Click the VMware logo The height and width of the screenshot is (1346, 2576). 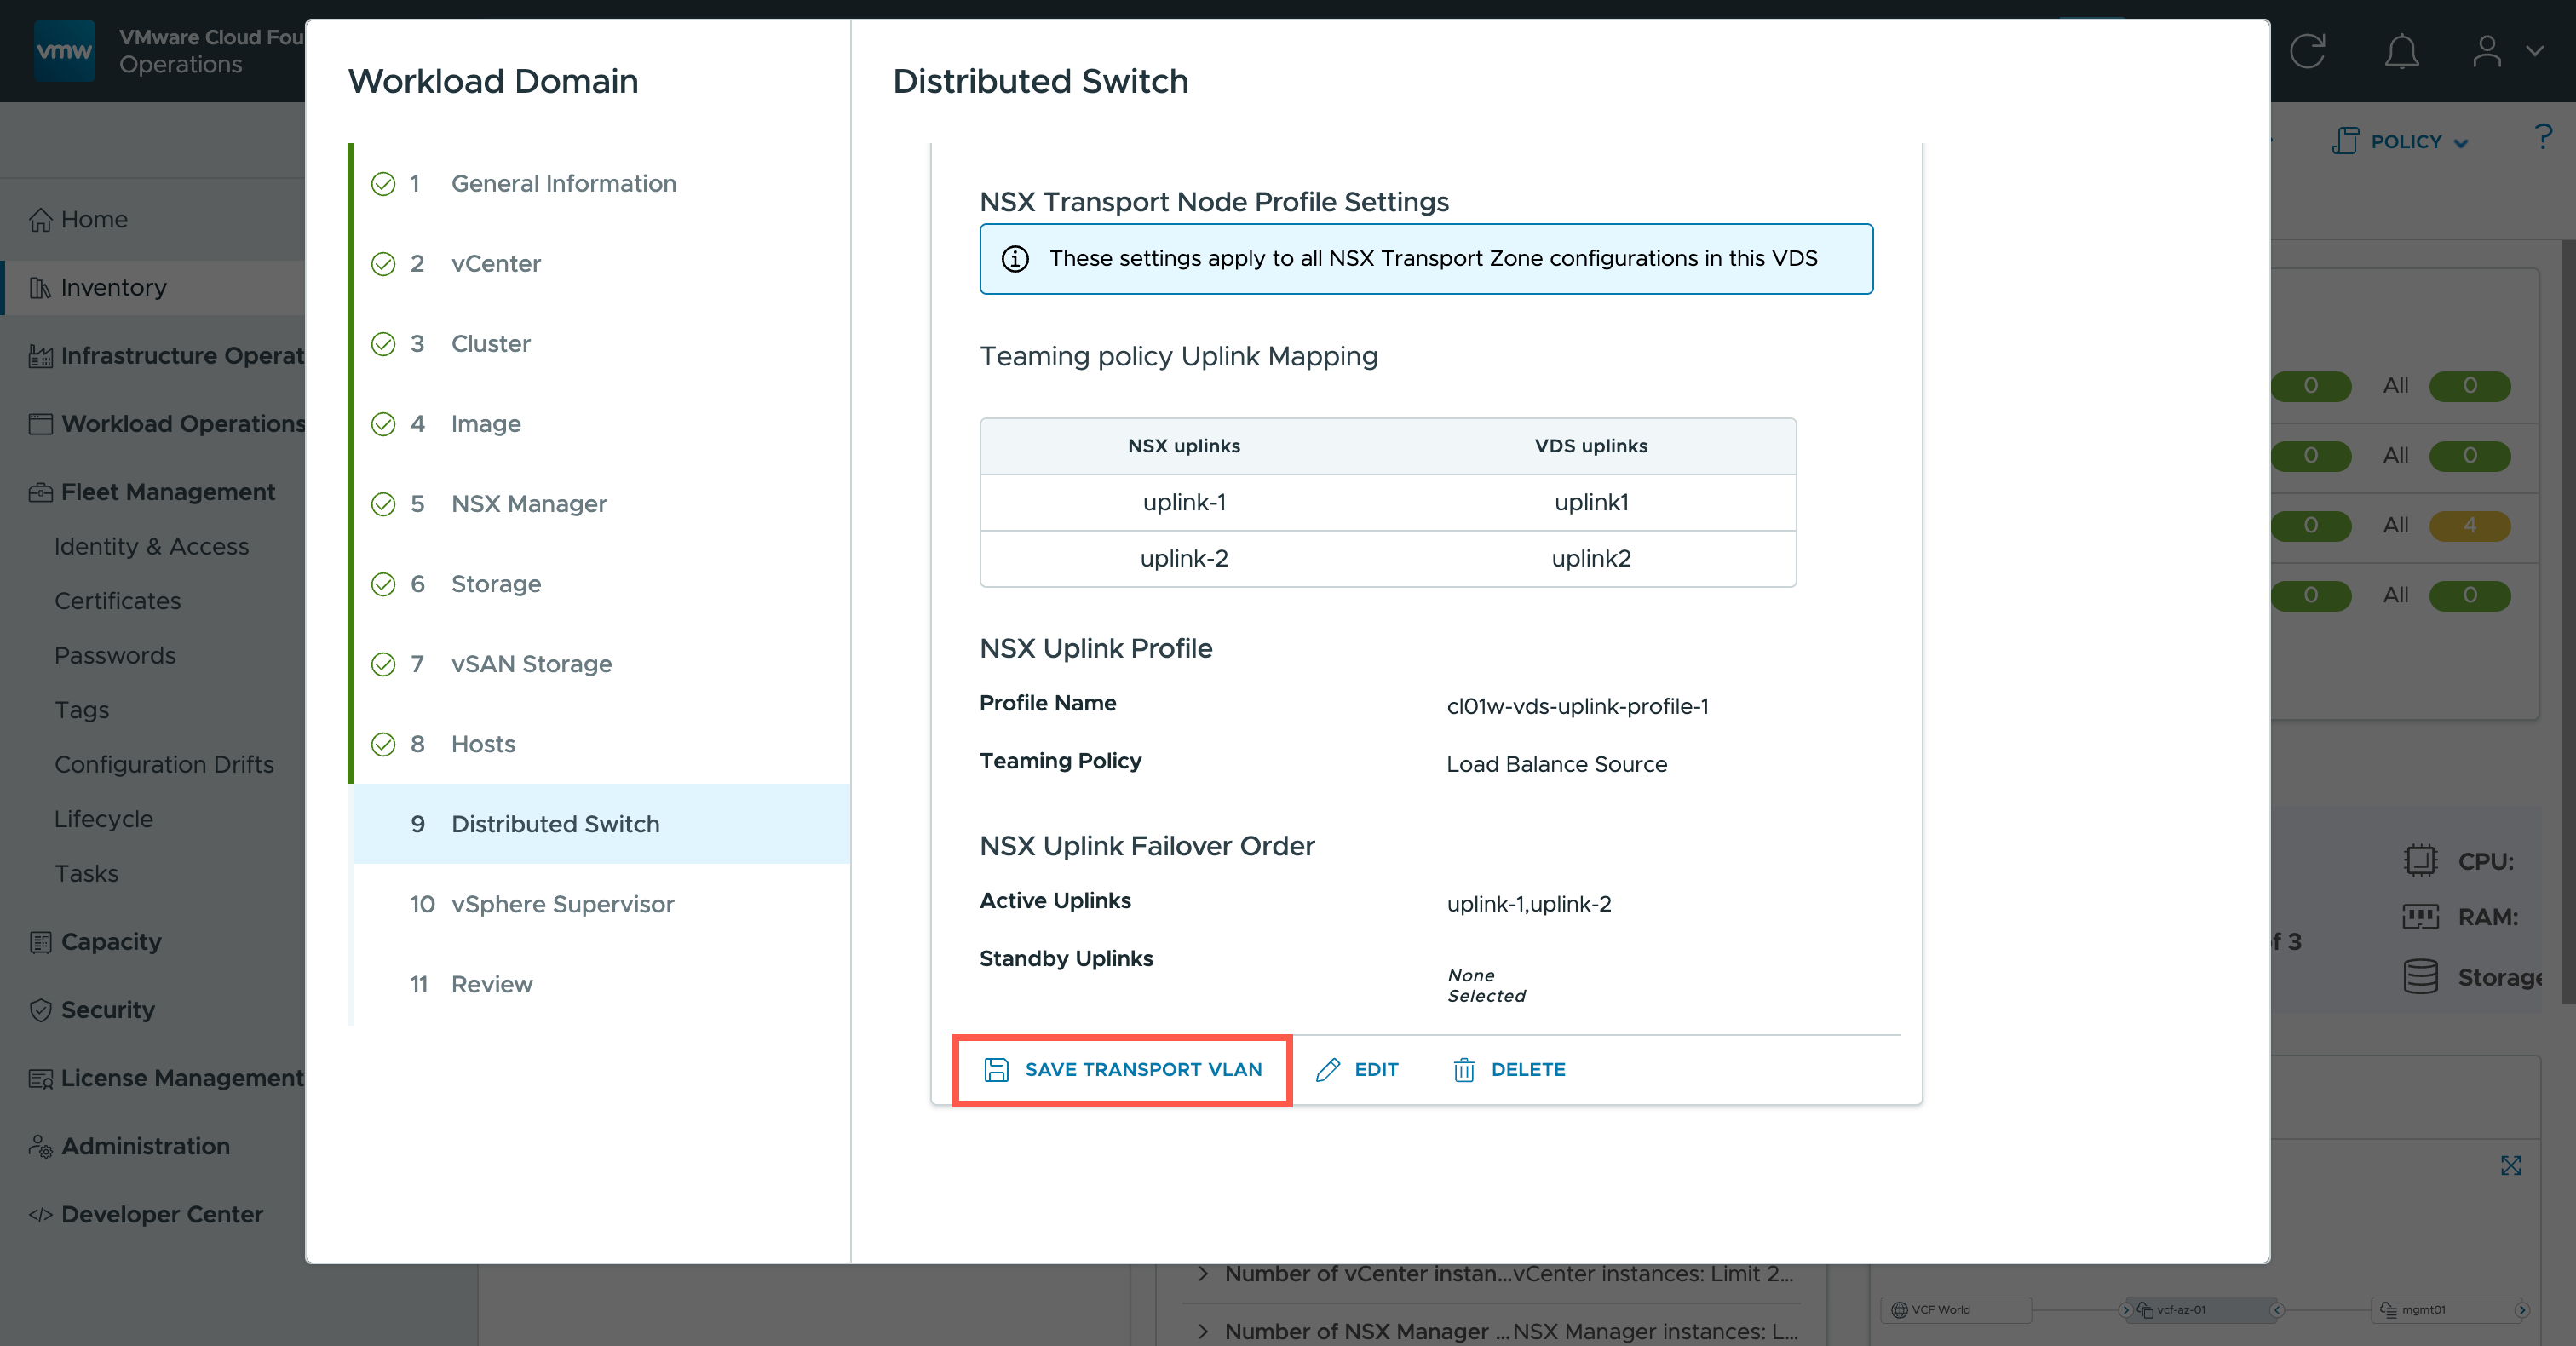(x=65, y=51)
